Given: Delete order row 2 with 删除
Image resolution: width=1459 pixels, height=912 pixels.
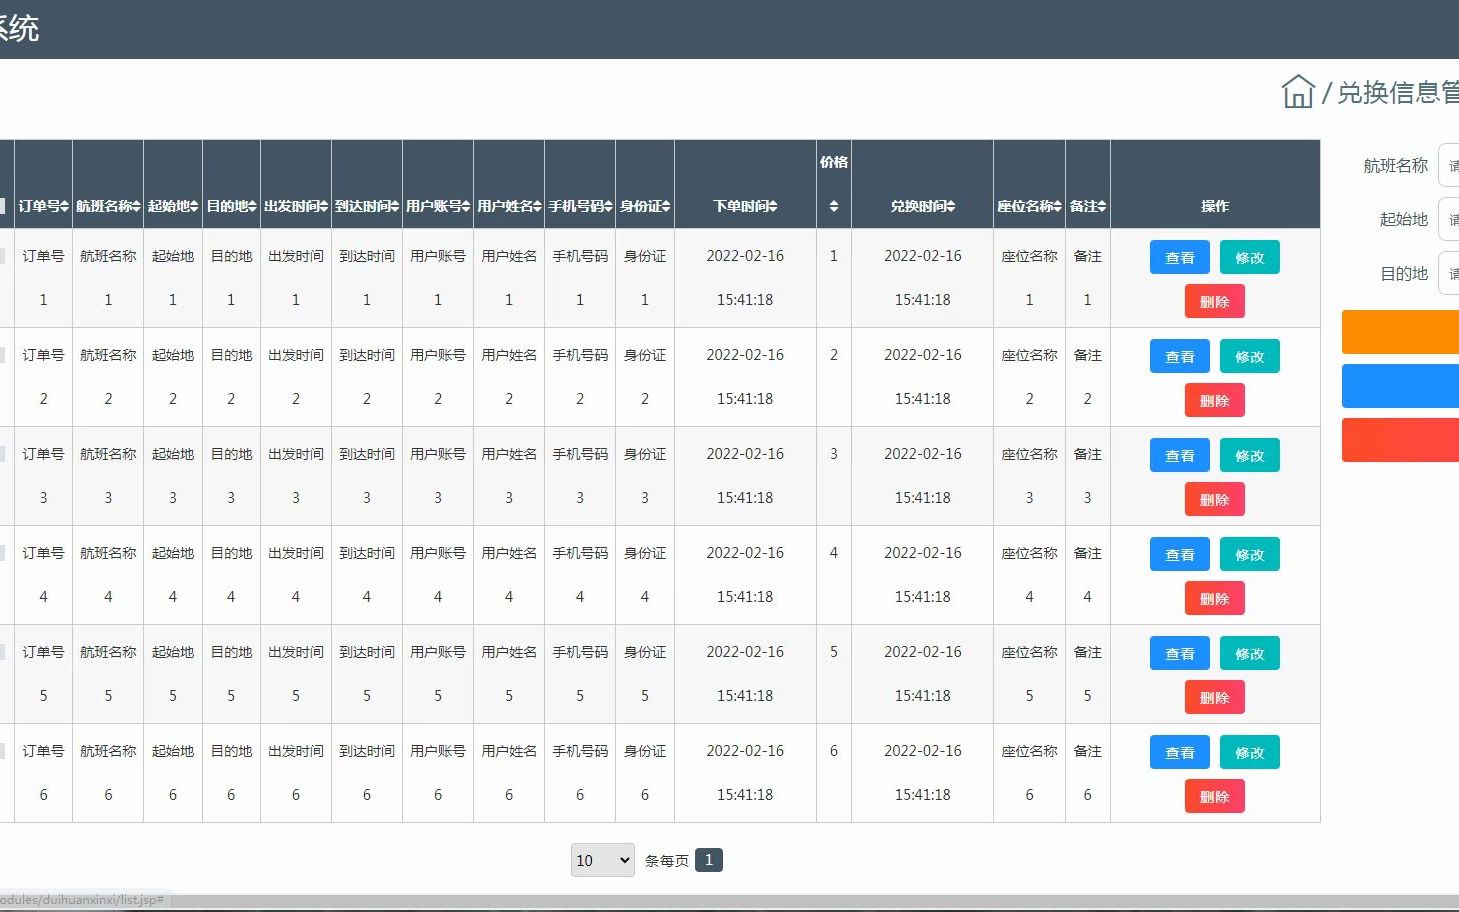Looking at the screenshot, I should pyautogui.click(x=1215, y=400).
